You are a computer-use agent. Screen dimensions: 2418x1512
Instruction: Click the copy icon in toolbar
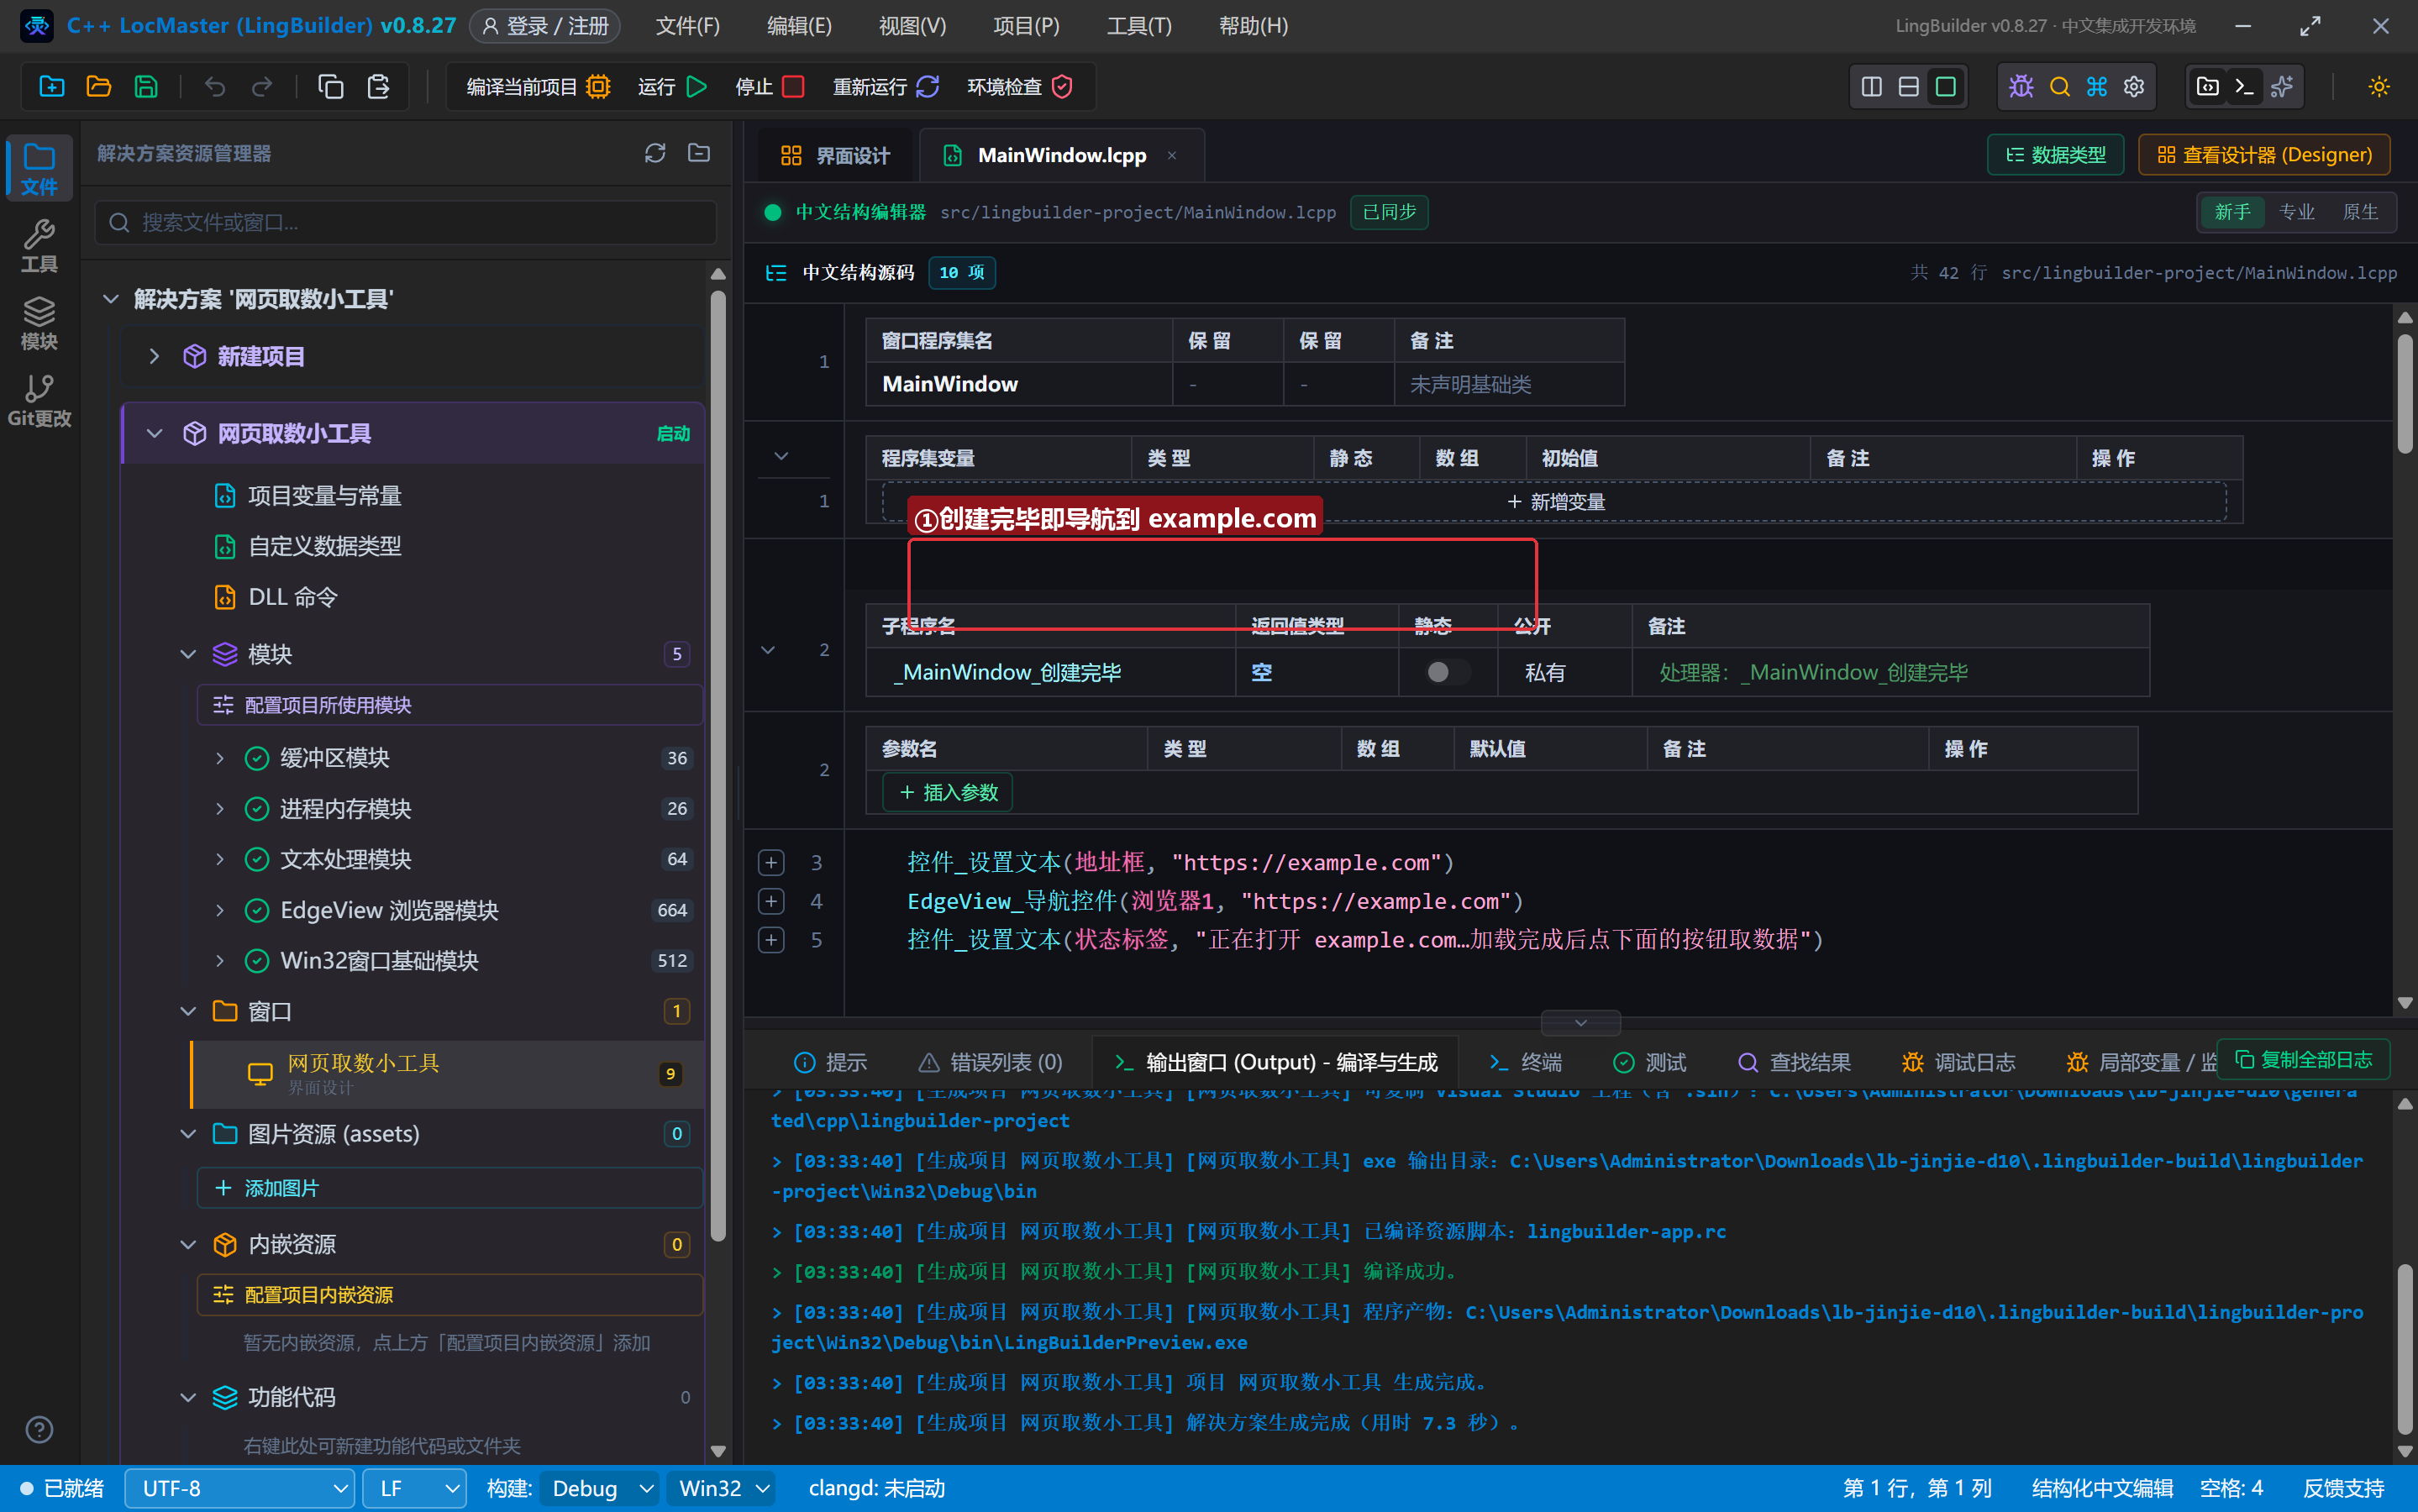[331, 86]
